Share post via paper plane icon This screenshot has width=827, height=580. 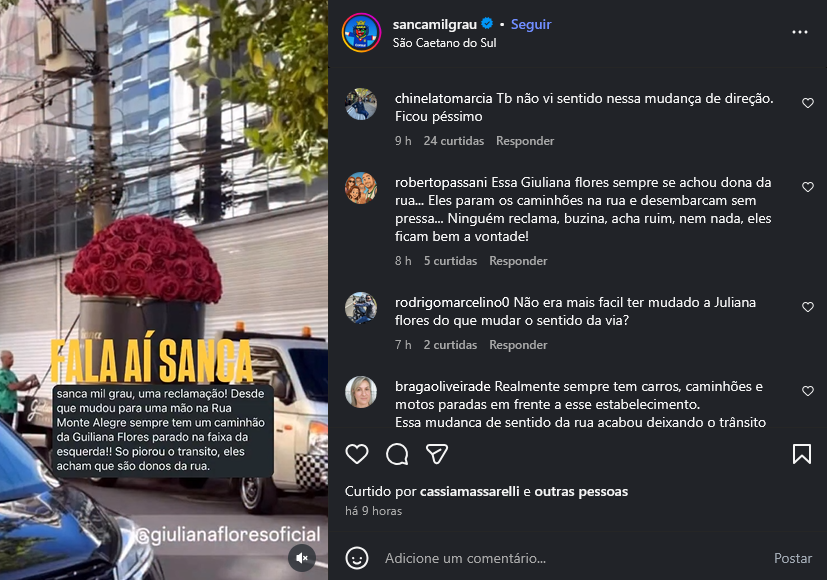(x=437, y=454)
